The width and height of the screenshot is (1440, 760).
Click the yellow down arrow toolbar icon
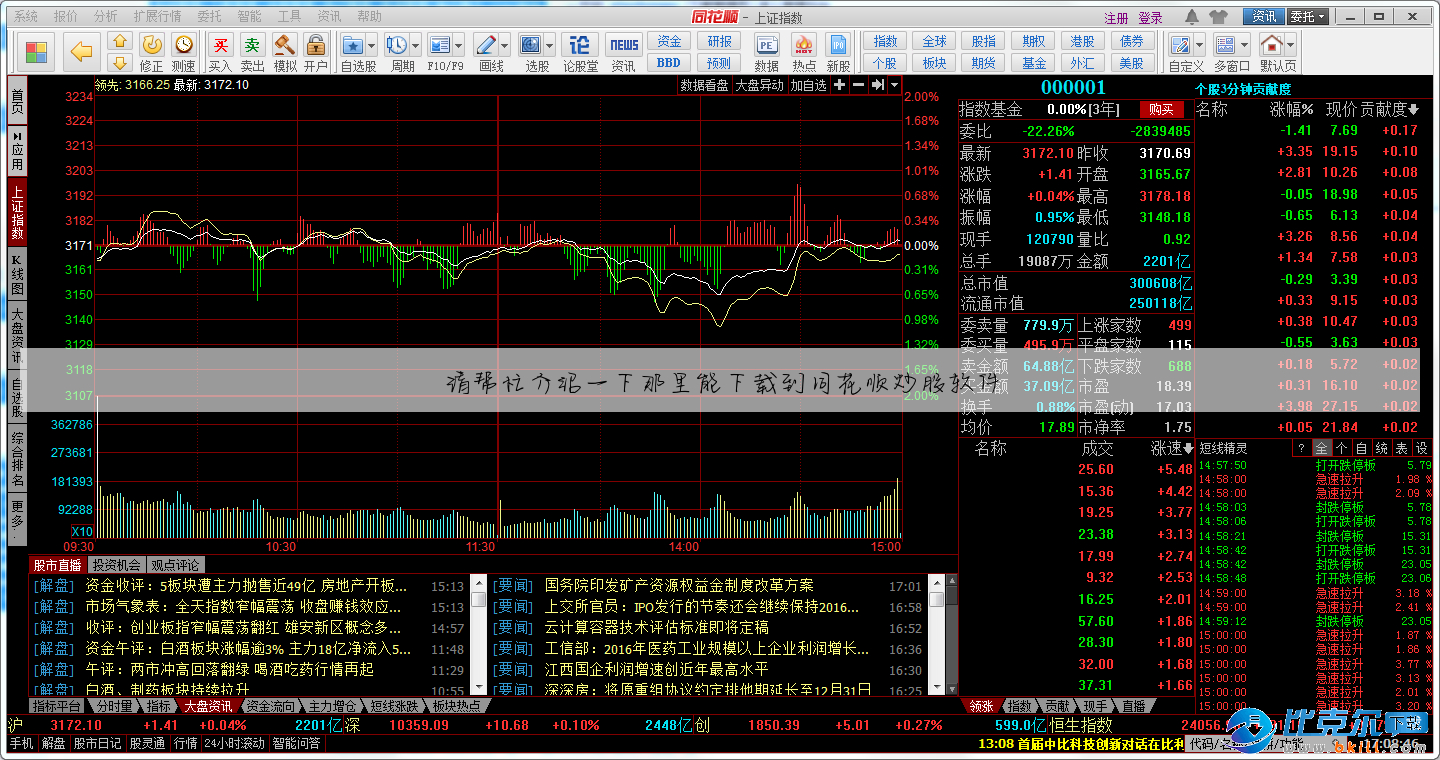(119, 63)
